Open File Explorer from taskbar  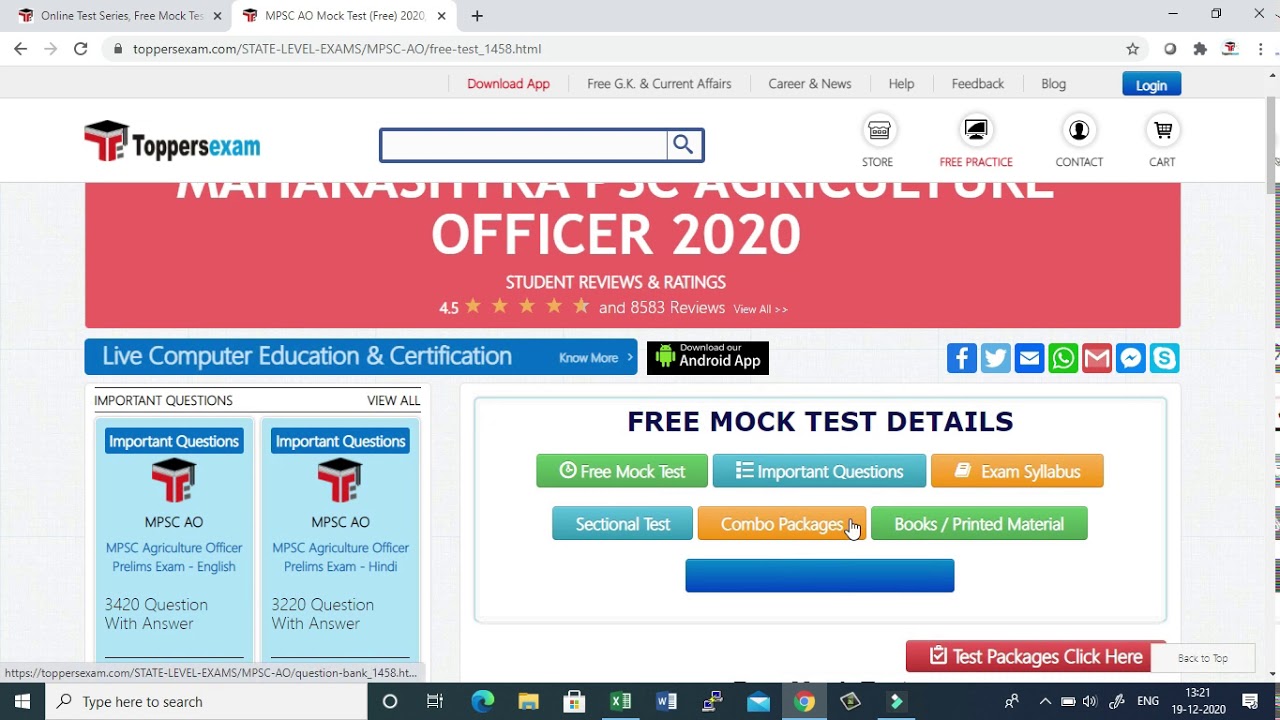tap(528, 701)
